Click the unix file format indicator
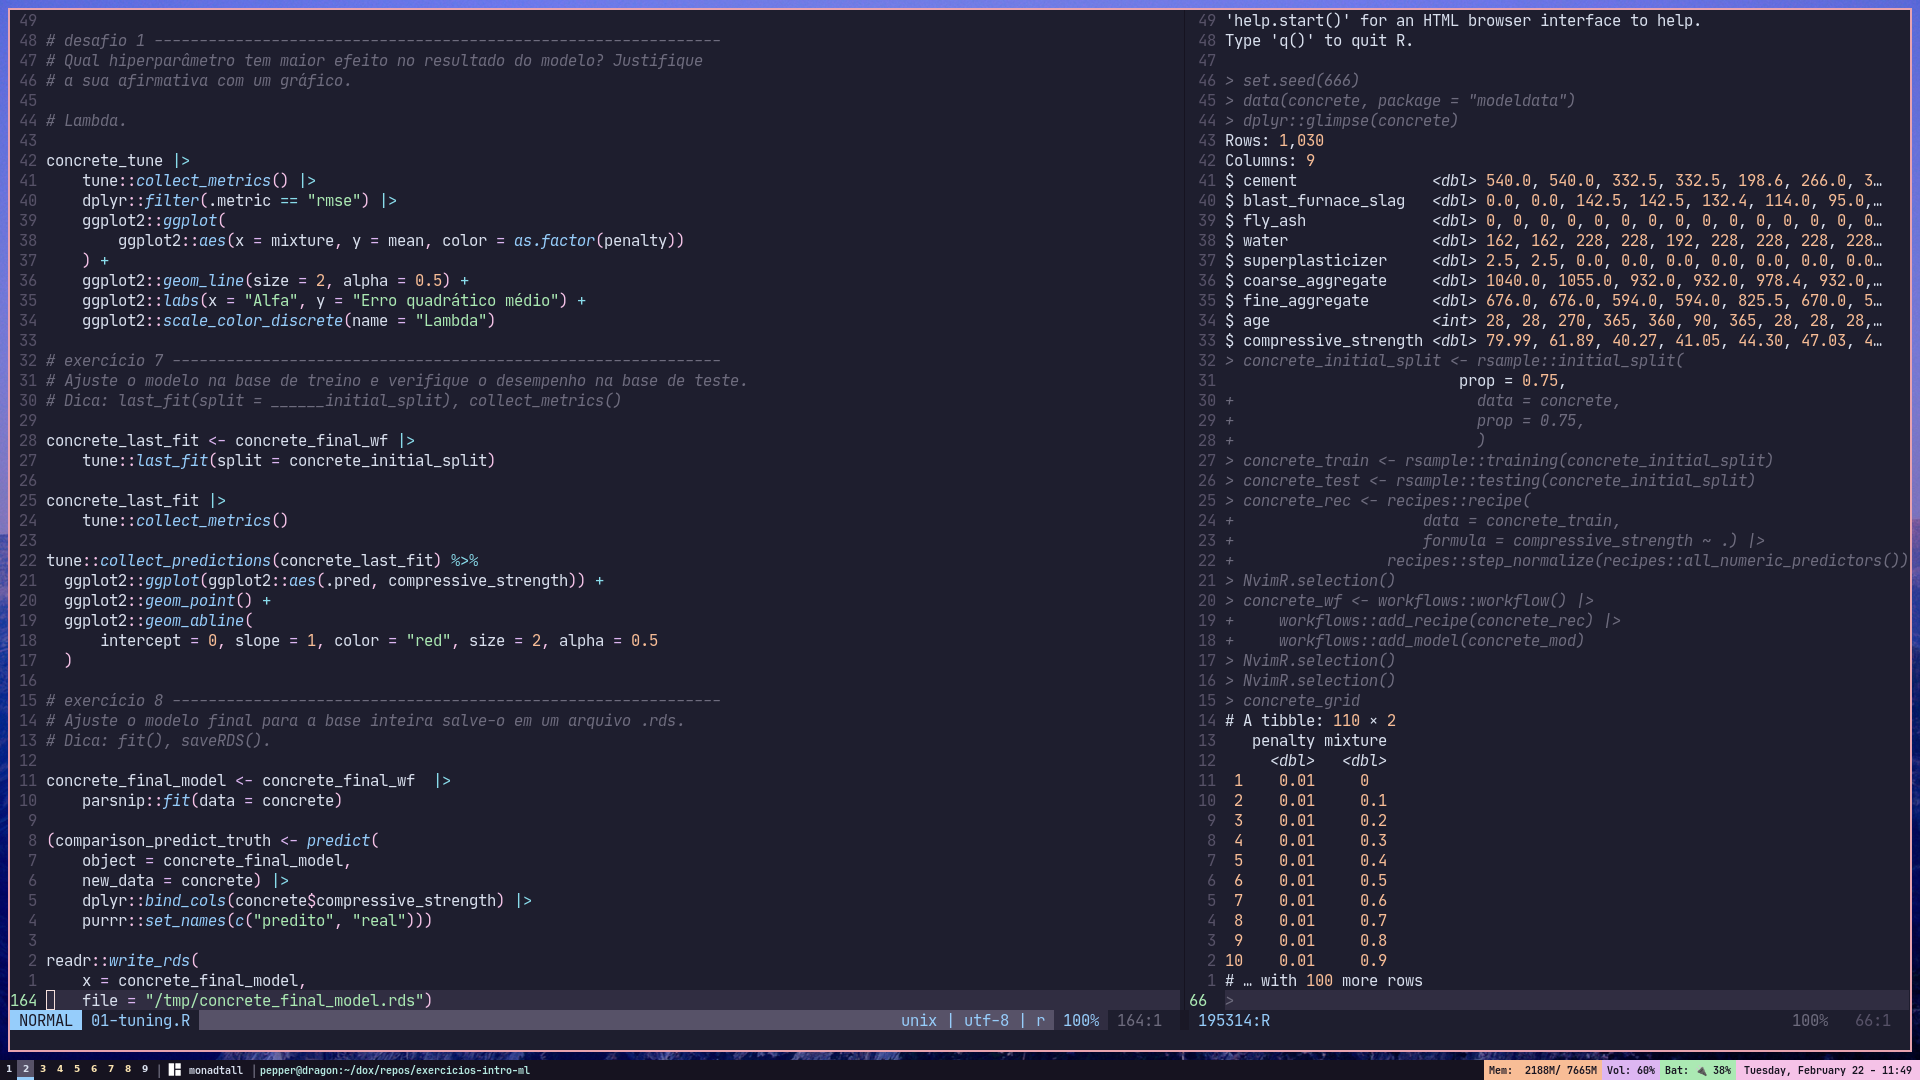The width and height of the screenshot is (1920, 1080). (x=918, y=1020)
